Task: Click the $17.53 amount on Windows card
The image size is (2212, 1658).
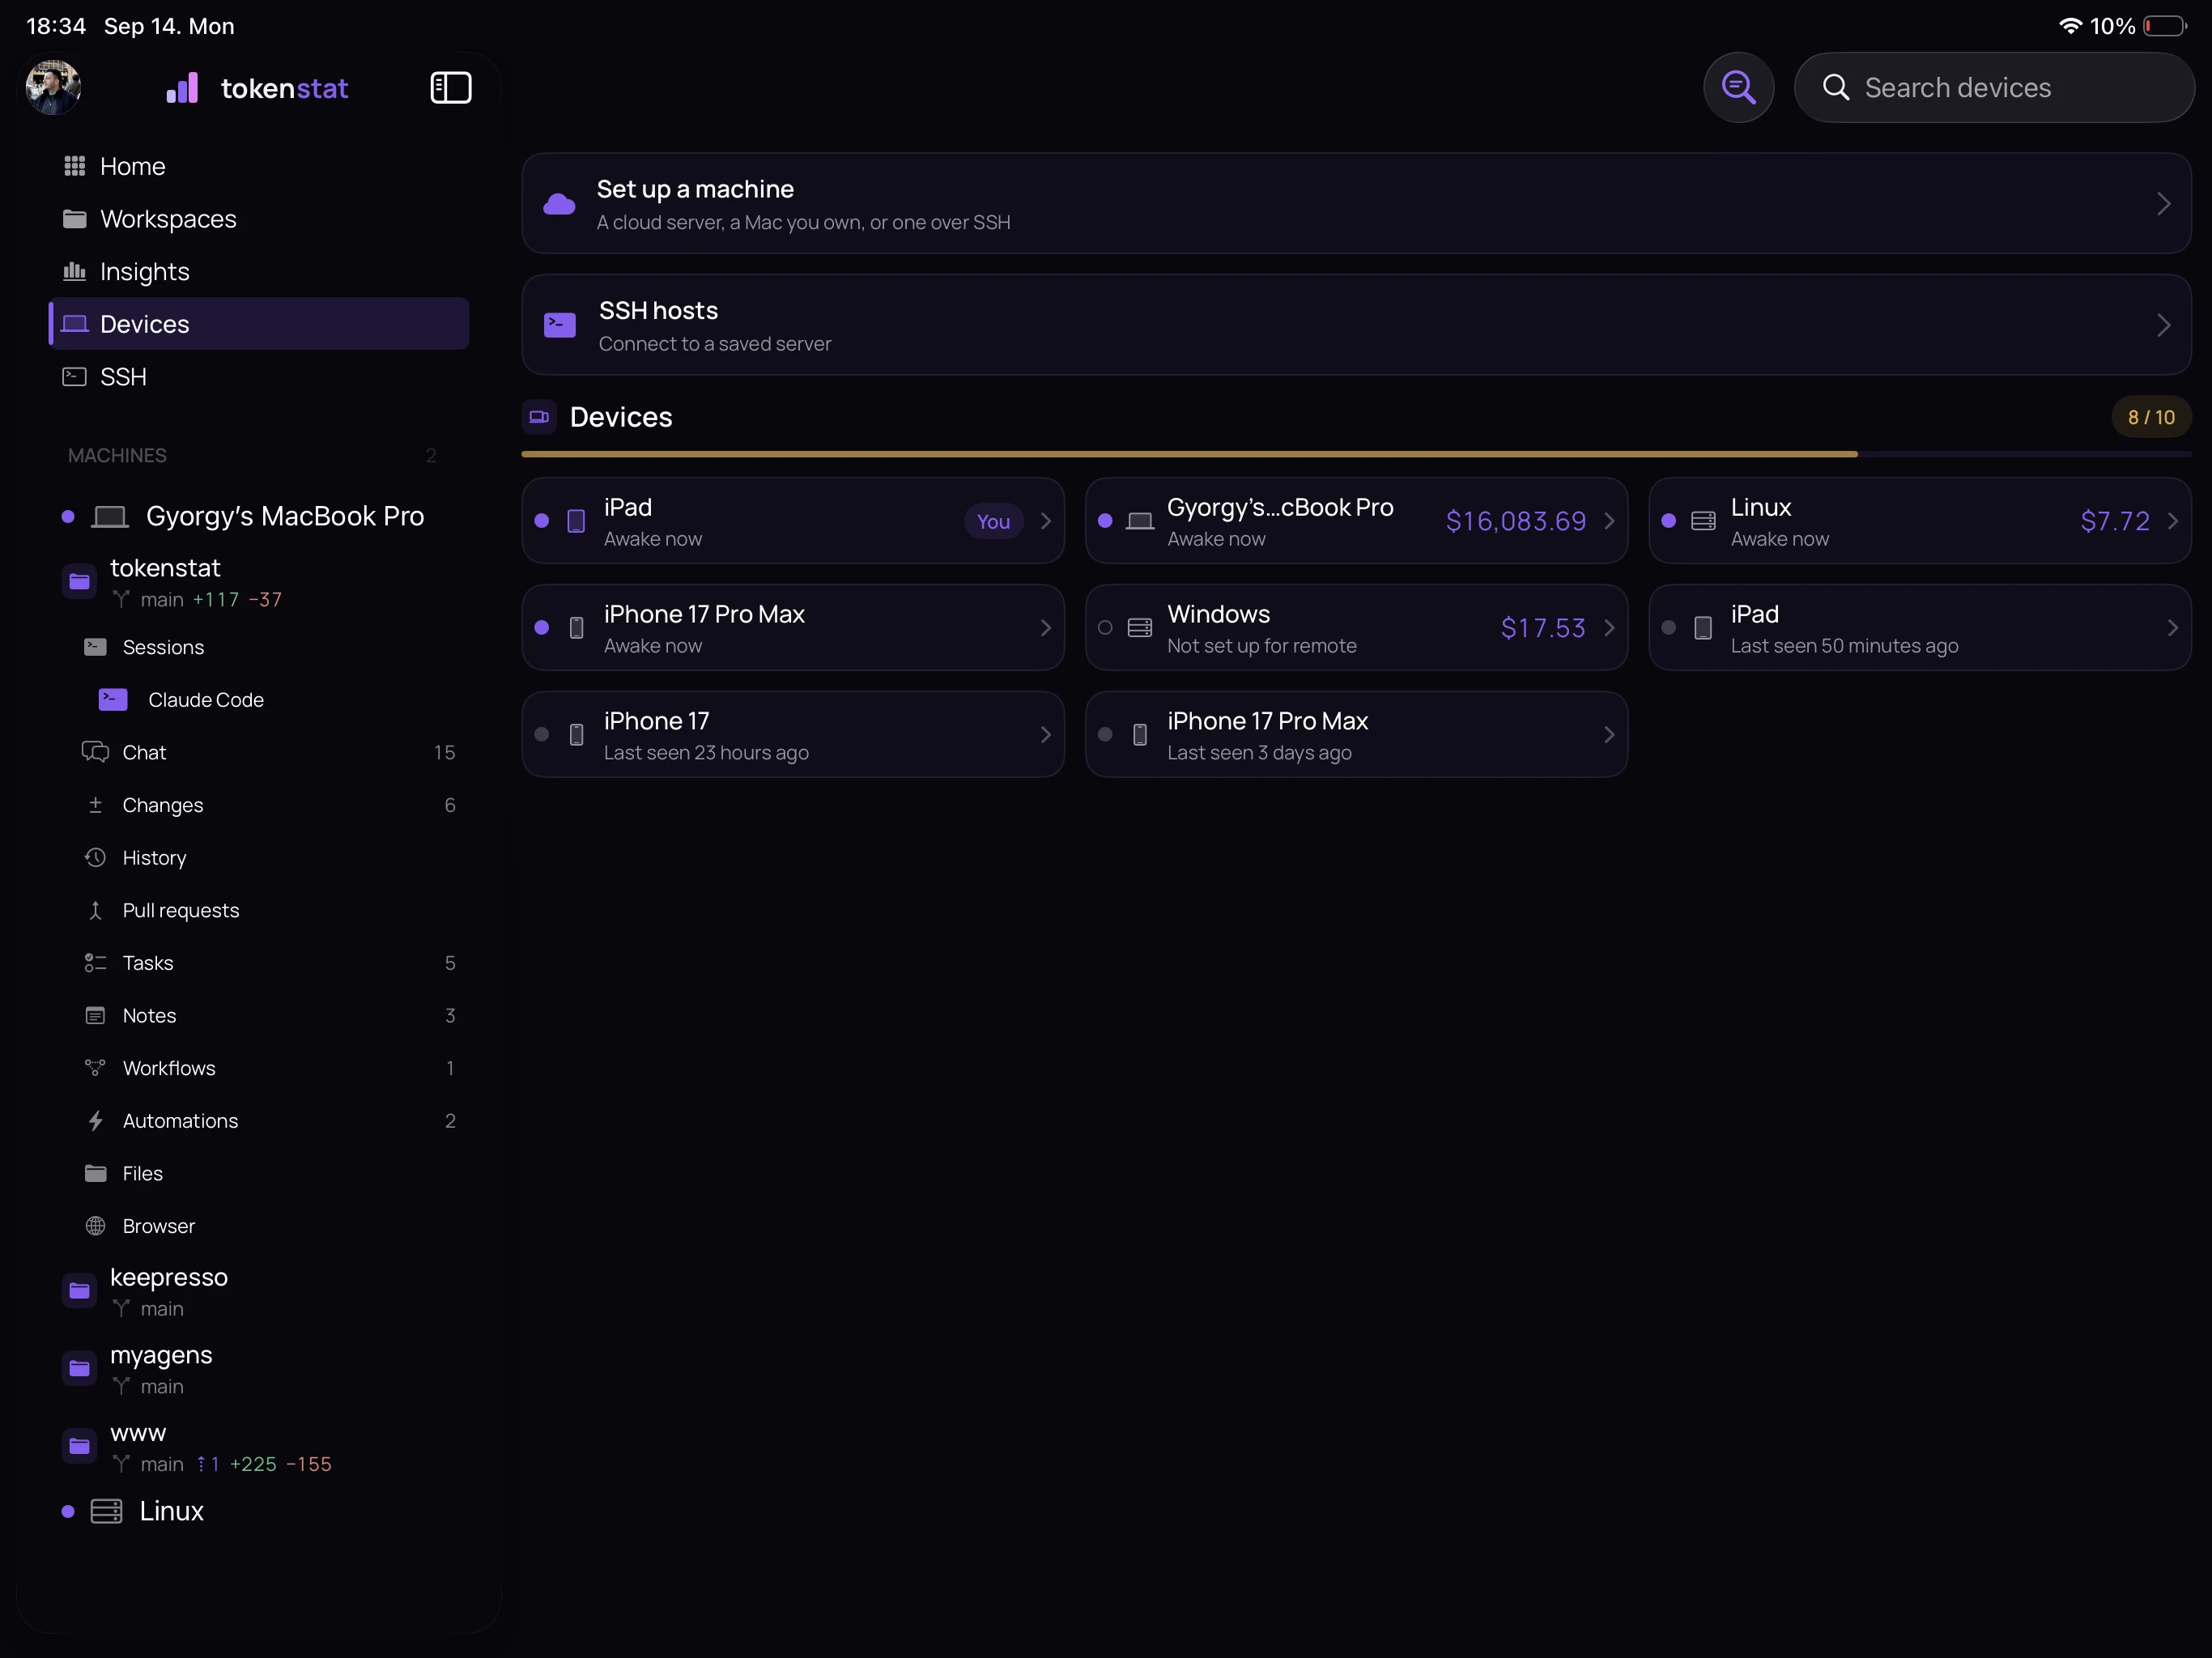Action: pos(1543,628)
